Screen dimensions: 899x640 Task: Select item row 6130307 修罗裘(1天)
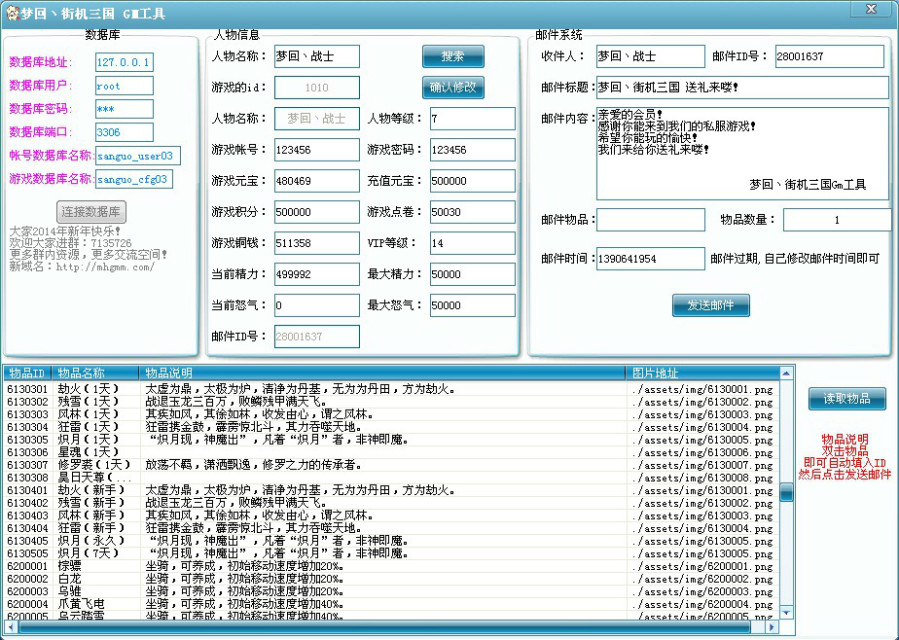click(392, 465)
